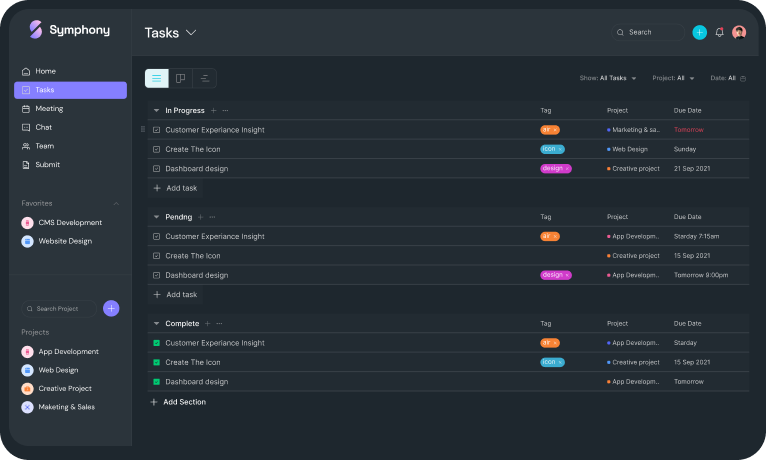Viewport: 766px width, 460px height.
Task: Click Add Section at the bottom
Action: (178, 402)
